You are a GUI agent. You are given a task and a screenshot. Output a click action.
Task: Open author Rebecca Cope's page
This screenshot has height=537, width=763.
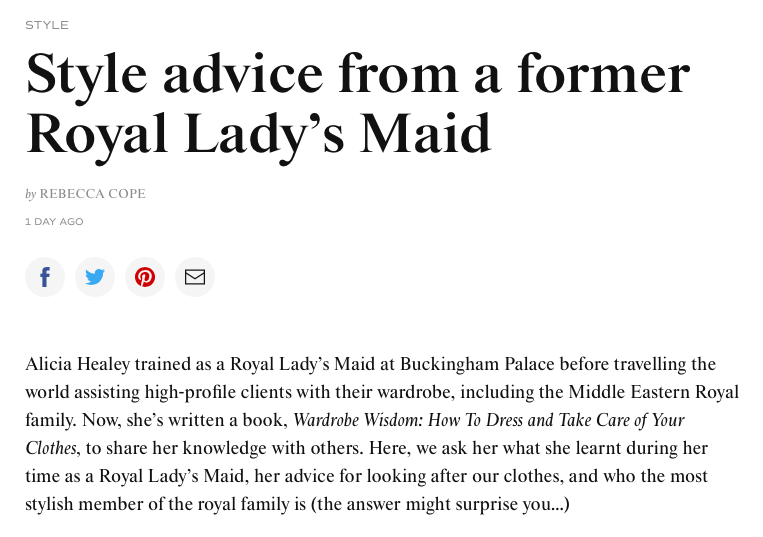click(x=92, y=194)
